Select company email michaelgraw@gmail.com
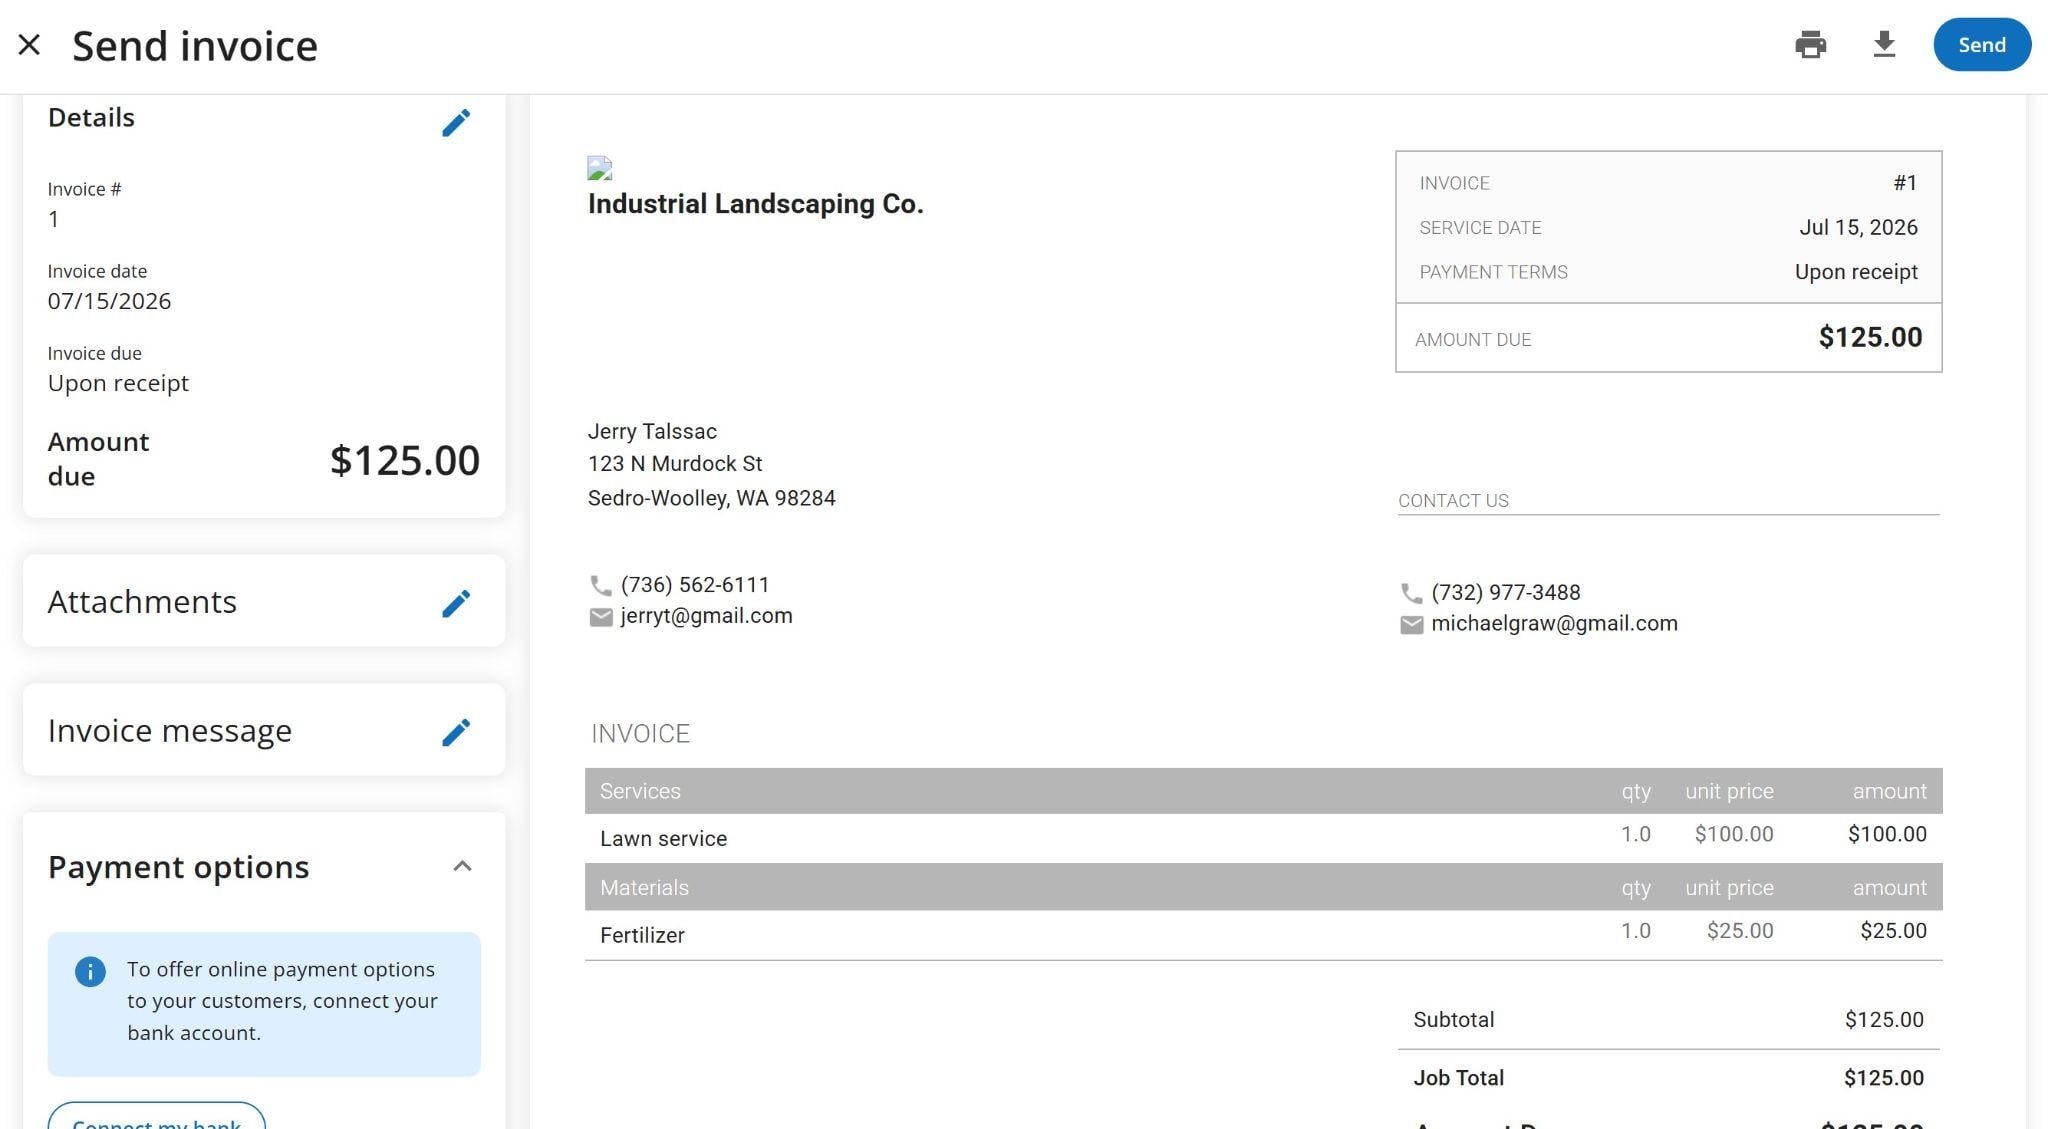The height and width of the screenshot is (1129, 2048). tap(1554, 624)
